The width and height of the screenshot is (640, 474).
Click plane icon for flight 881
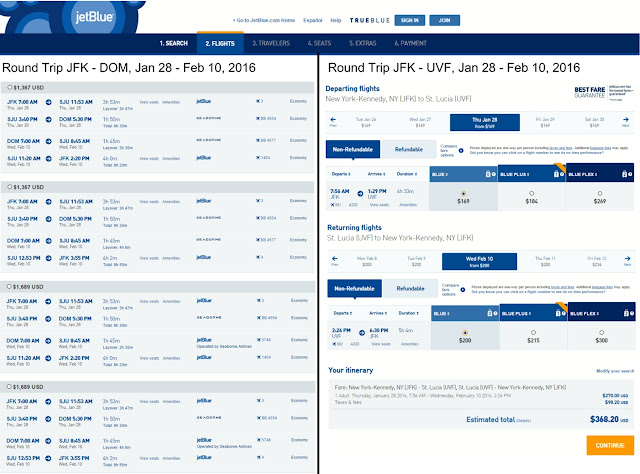(x=333, y=205)
